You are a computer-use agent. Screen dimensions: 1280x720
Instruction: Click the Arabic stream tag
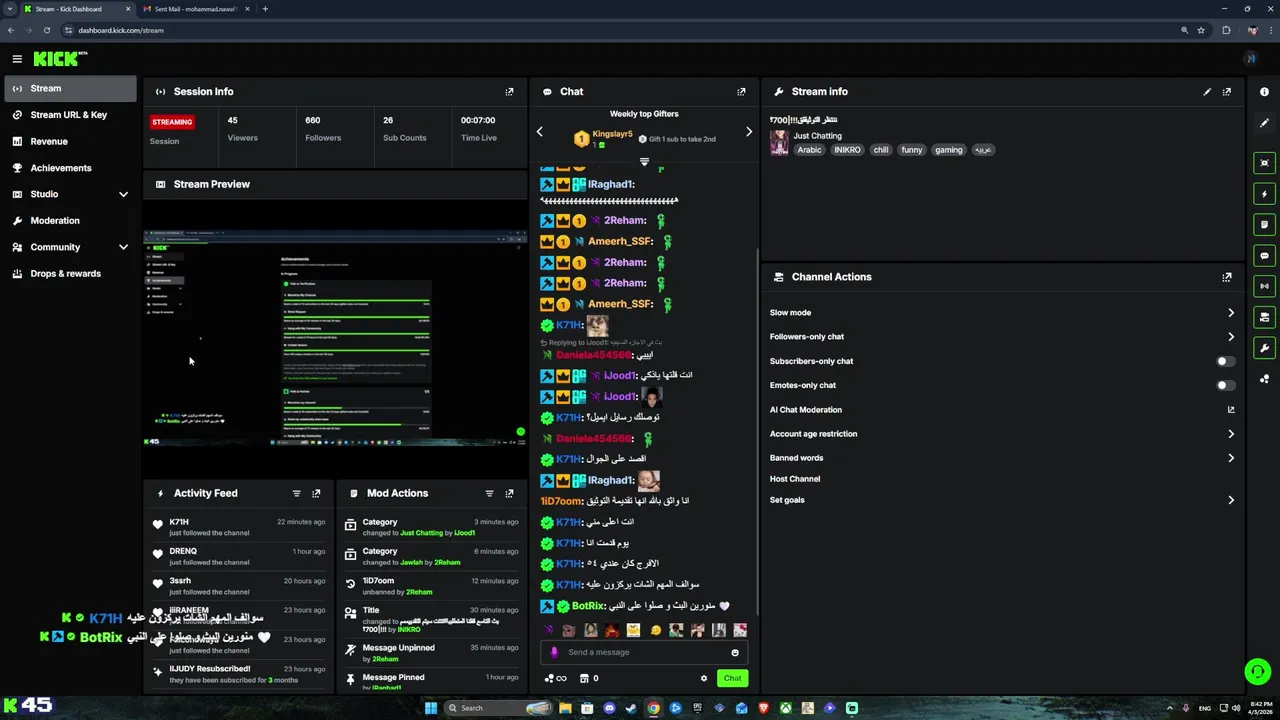coord(809,150)
